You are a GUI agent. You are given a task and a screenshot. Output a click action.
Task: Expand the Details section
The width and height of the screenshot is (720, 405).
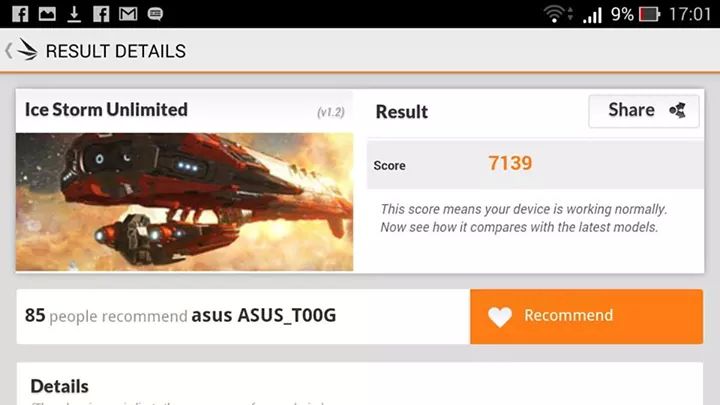(x=60, y=387)
